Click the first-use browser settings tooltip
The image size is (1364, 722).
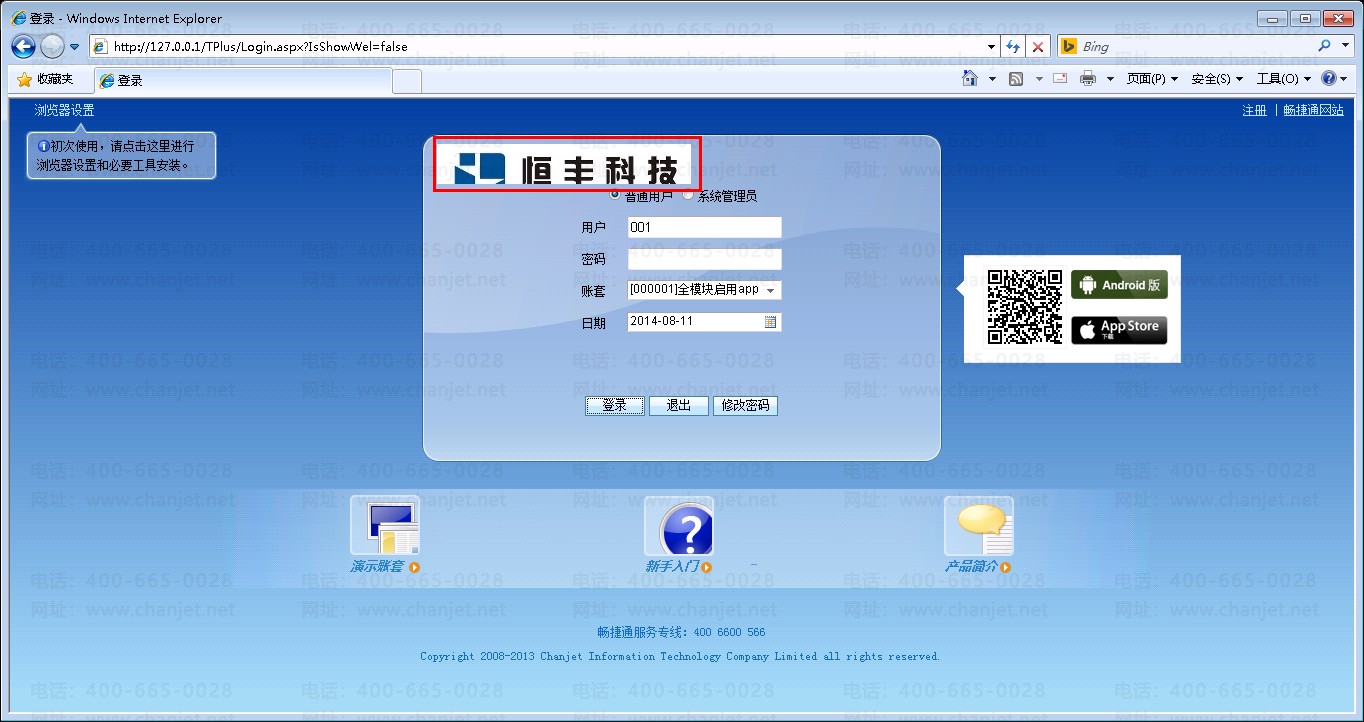[x=121, y=156]
